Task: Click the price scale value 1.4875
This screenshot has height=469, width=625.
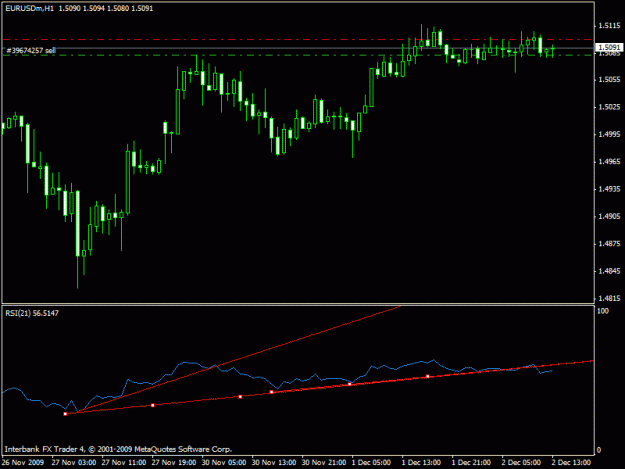Action: tap(609, 243)
